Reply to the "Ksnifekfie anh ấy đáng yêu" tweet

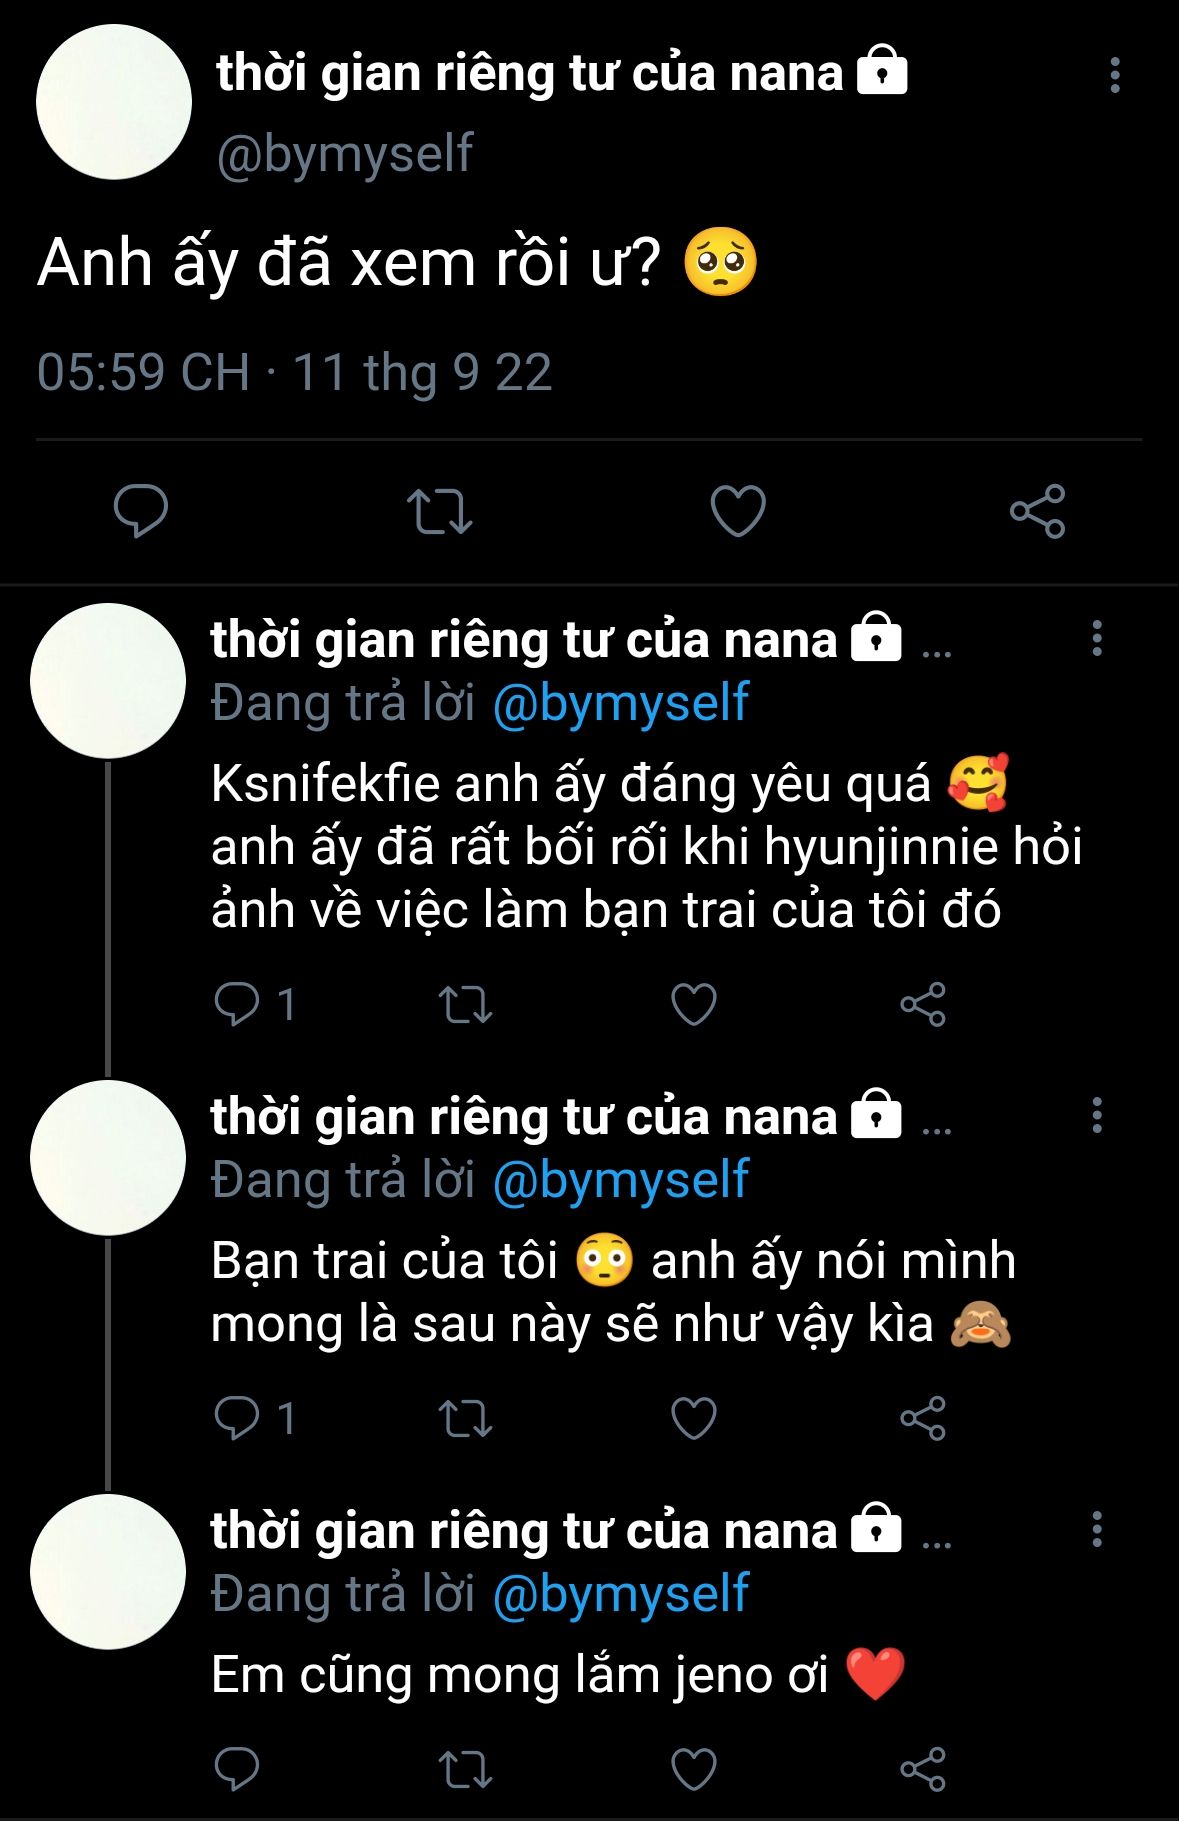click(237, 1004)
